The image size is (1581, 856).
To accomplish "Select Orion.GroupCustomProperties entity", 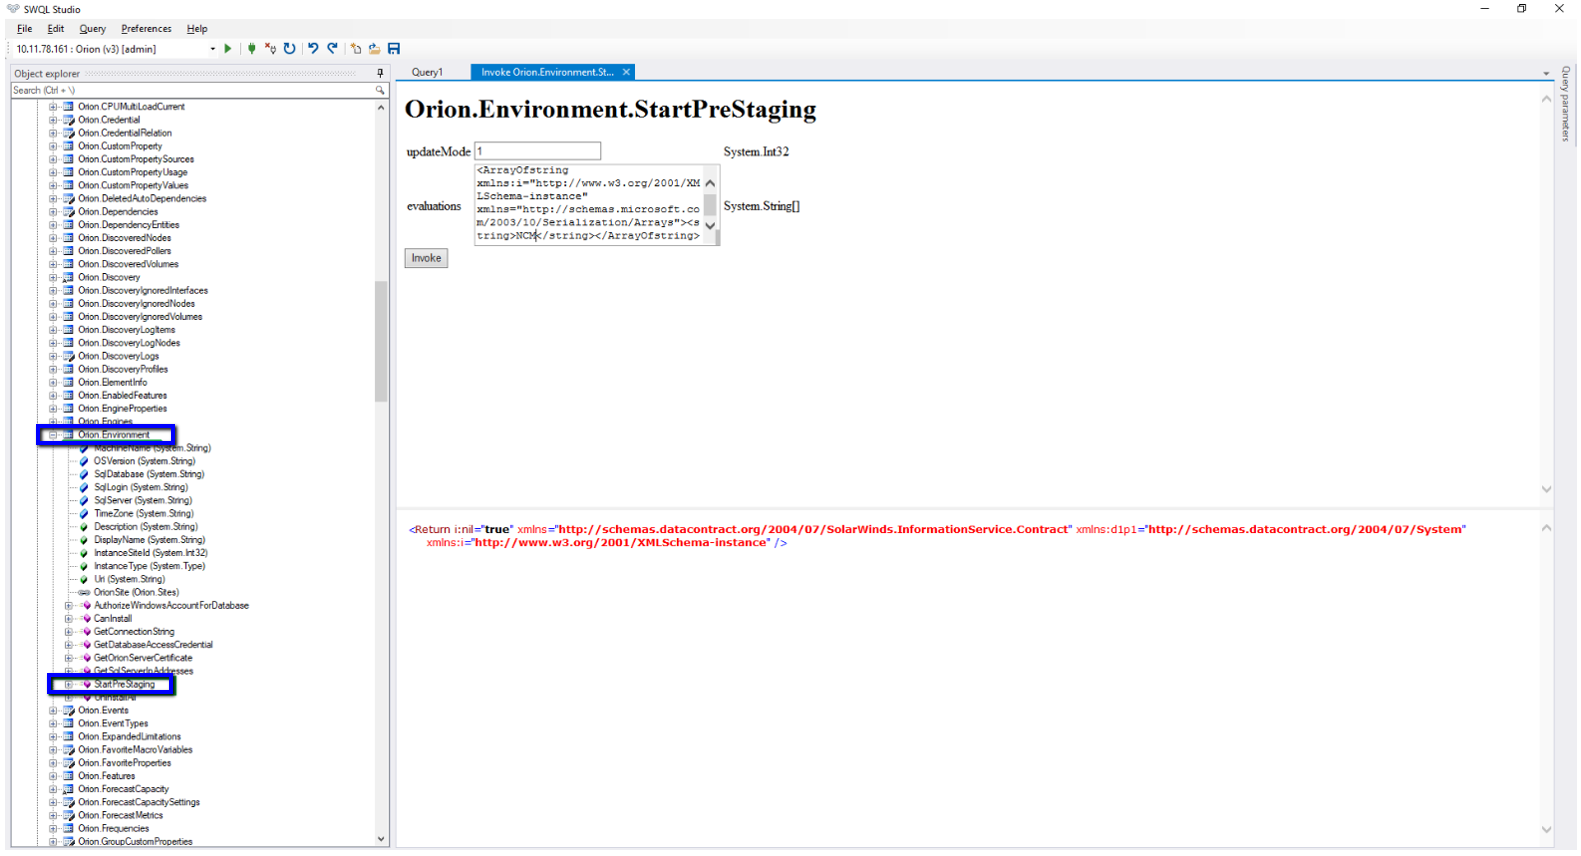I will (136, 842).
